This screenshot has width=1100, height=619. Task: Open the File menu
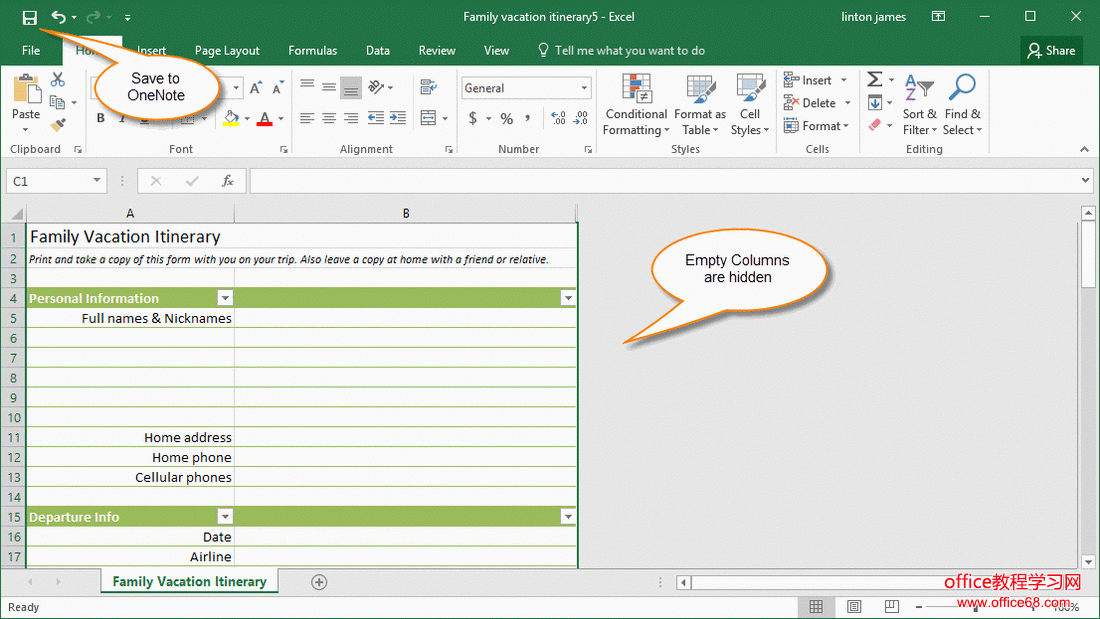31,50
